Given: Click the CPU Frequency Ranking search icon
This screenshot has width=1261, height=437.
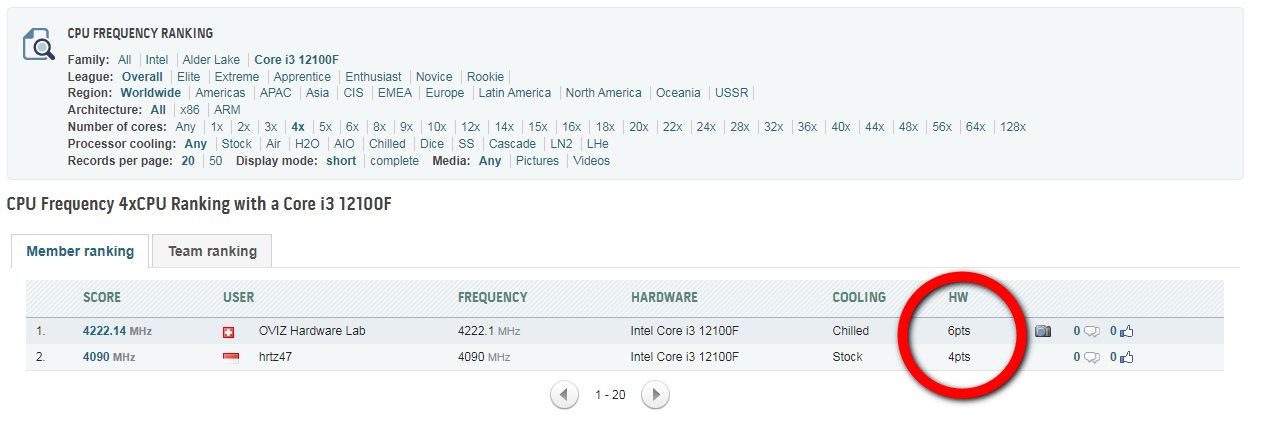Looking at the screenshot, I should [x=38, y=44].
